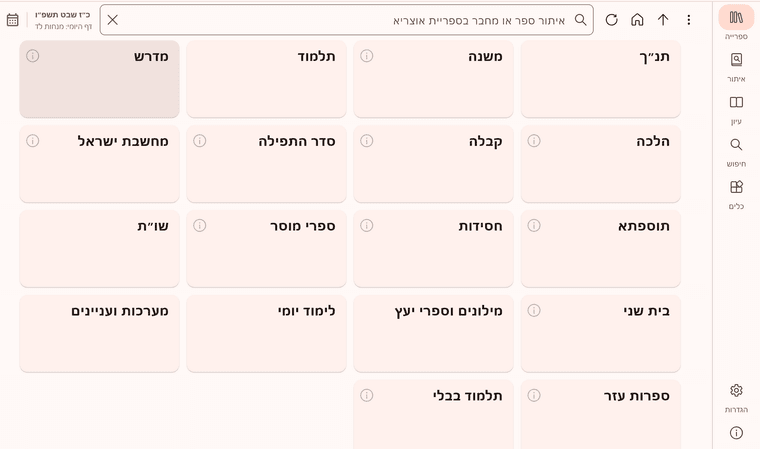Open the three-dots more options menu
This screenshot has width=760, height=449.
[x=688, y=20]
